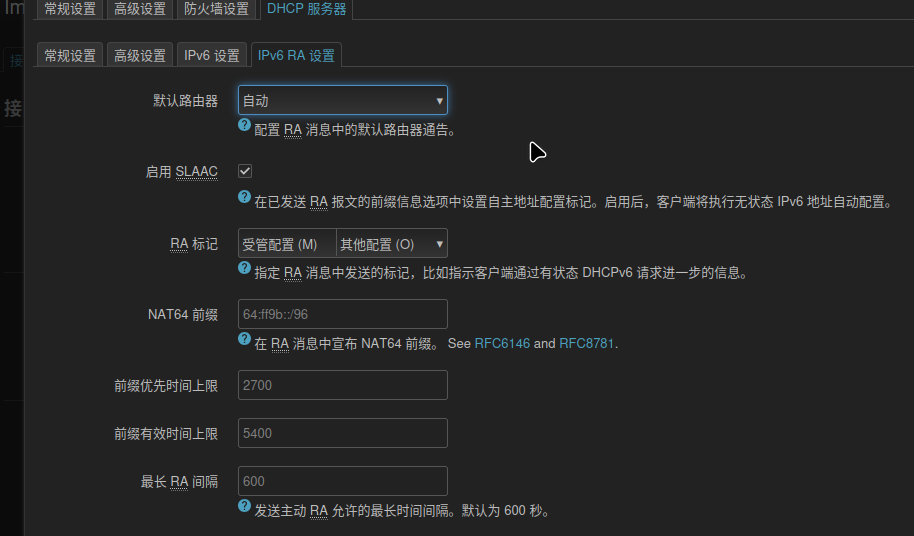Click the 前缀有效时间上限 label
This screenshot has height=536, width=914.
[166, 434]
